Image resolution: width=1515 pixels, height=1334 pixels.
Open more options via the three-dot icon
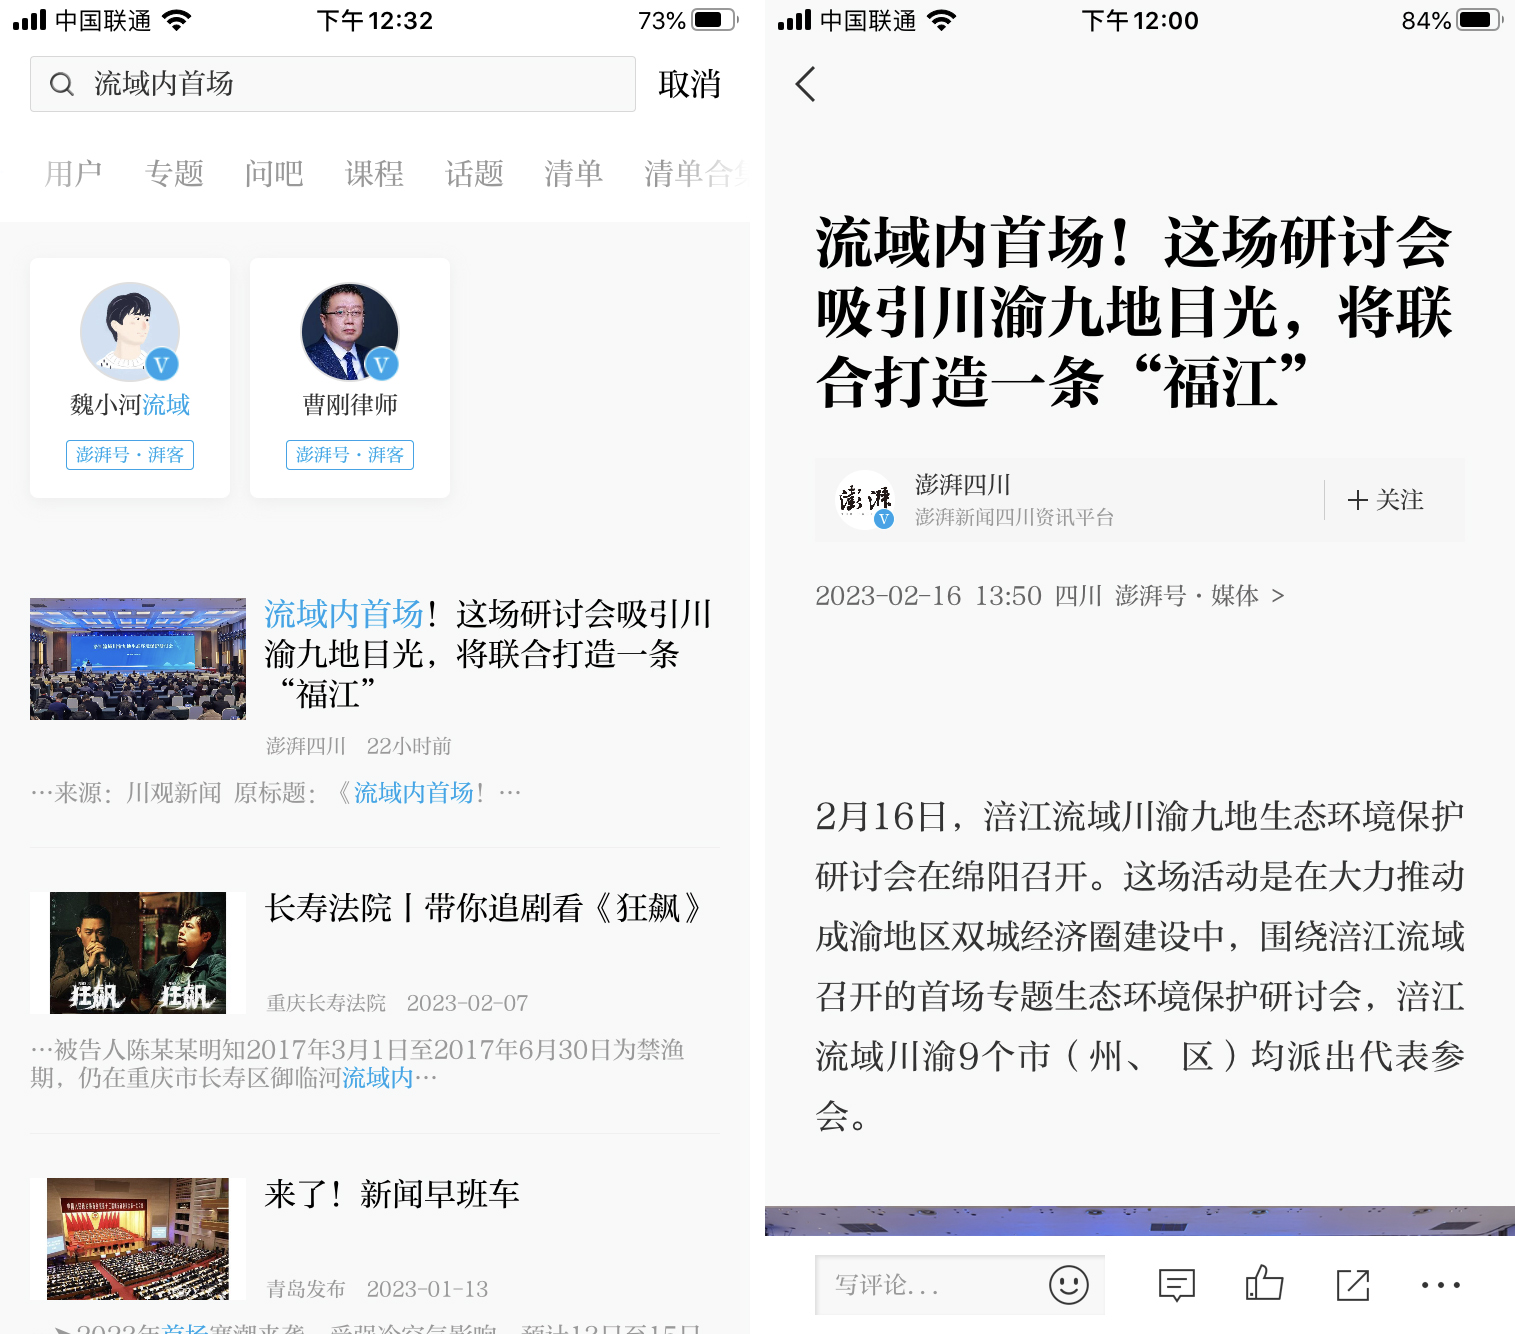coord(1440,1285)
